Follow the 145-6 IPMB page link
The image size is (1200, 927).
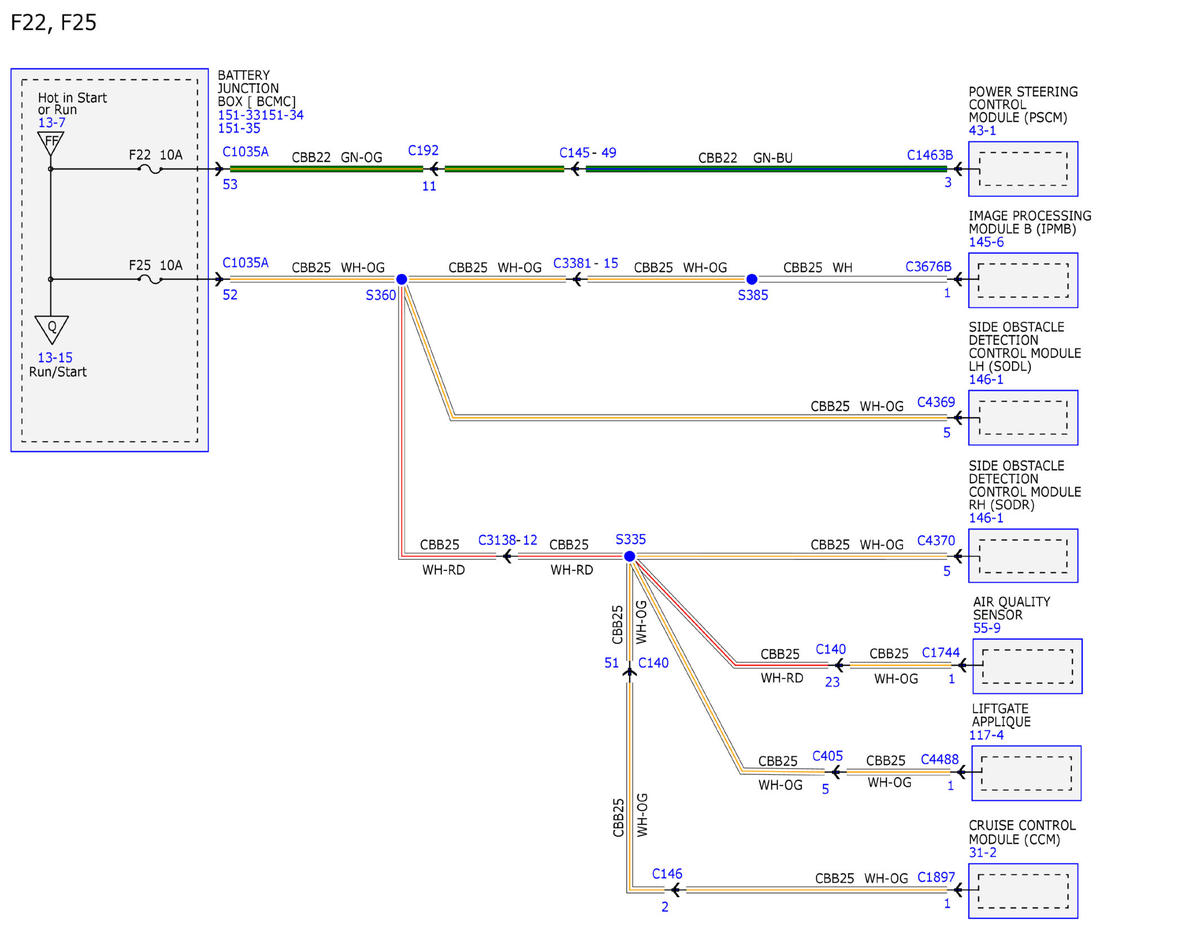pos(987,242)
